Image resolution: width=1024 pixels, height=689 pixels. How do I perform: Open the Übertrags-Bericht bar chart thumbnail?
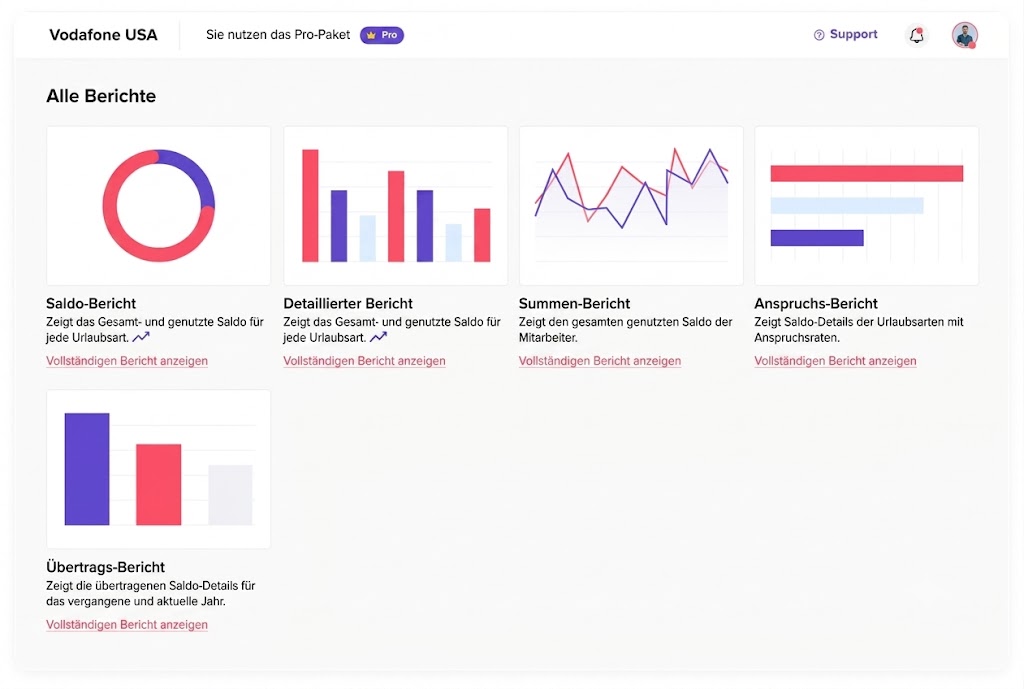click(159, 469)
